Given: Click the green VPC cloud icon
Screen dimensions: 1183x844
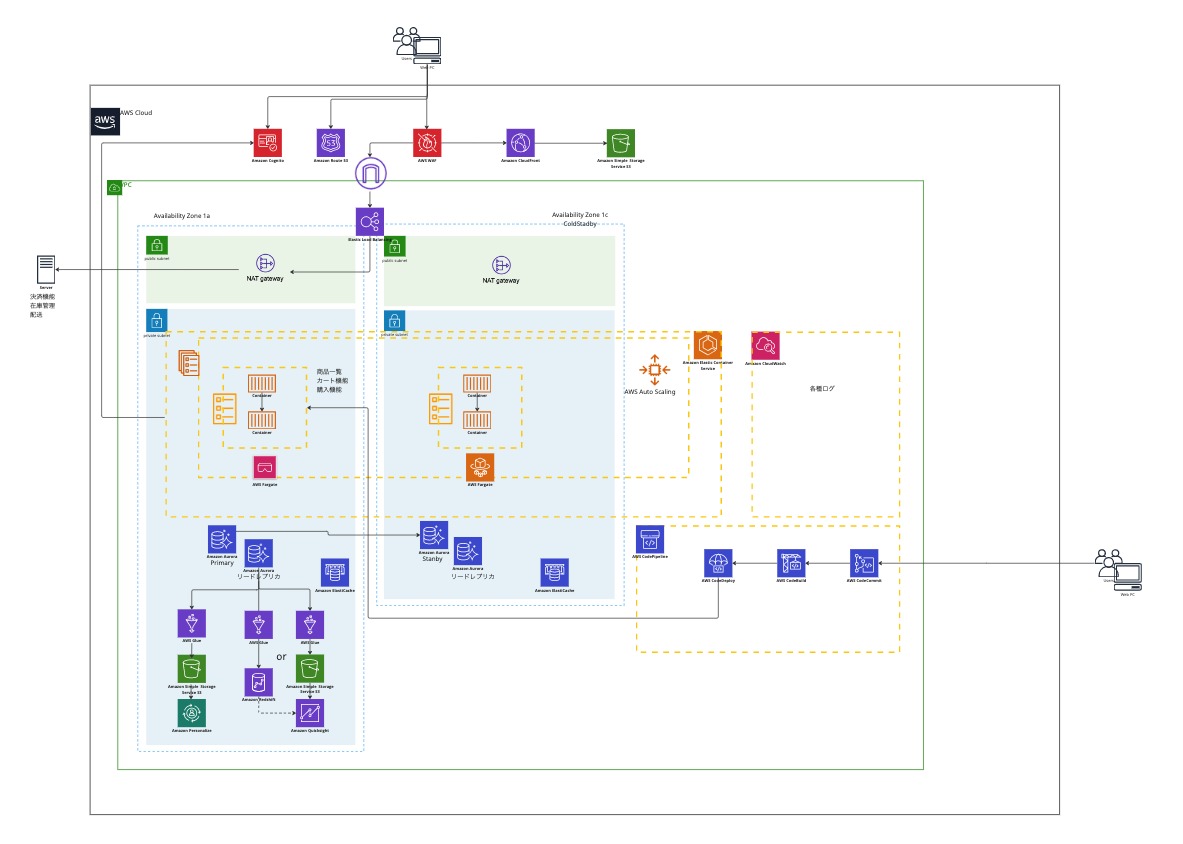Looking at the screenshot, I should (x=114, y=188).
